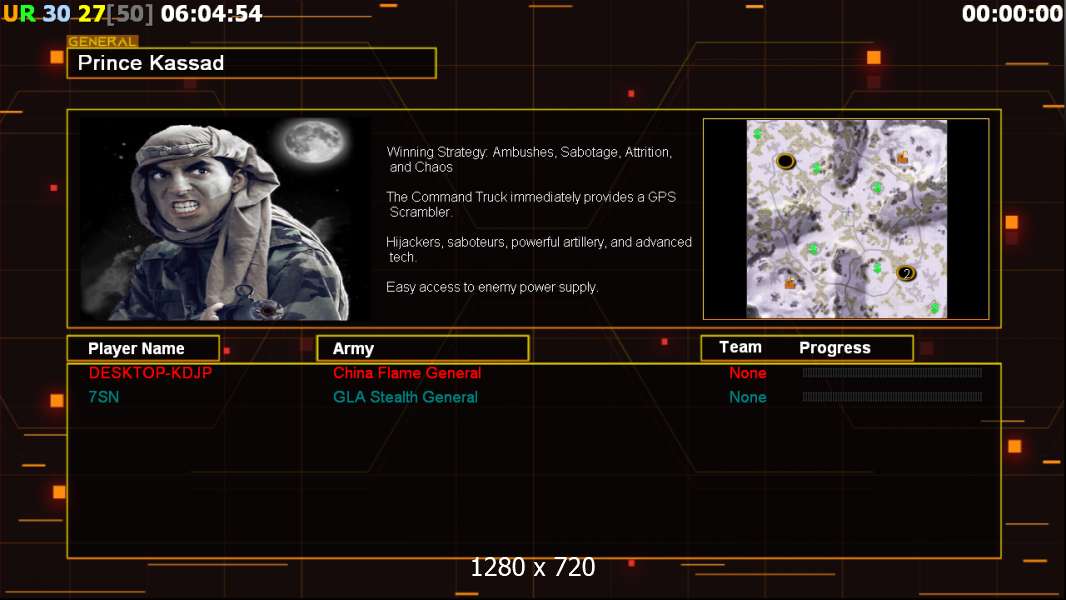The height and width of the screenshot is (600, 1066).
Task: Click the GENERAL label tag
Action: [x=102, y=41]
